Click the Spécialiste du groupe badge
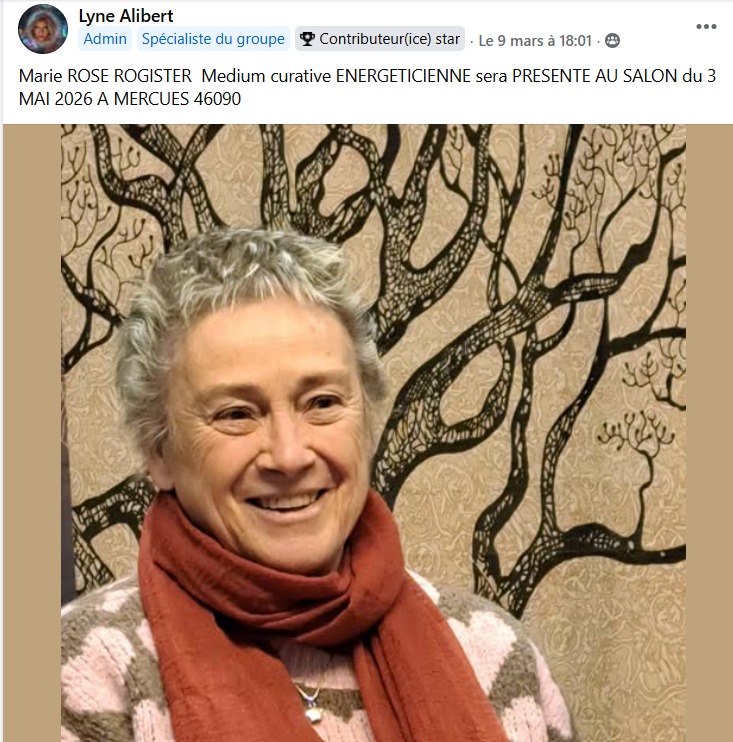Image resolution: width=733 pixels, height=742 pixels. tap(213, 39)
